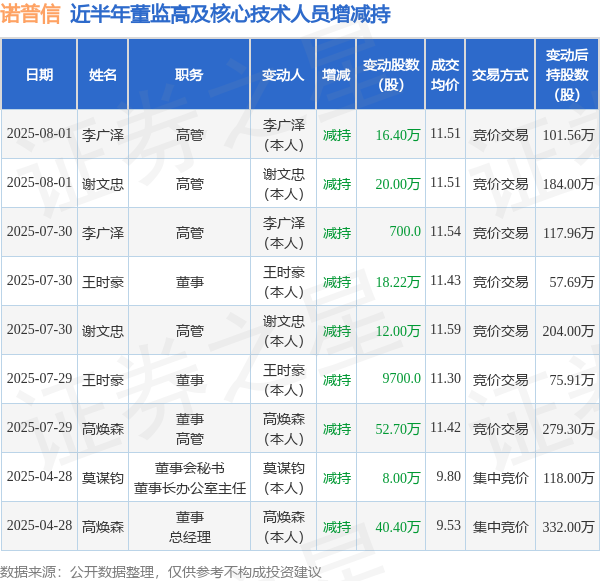Viewport: 600px width, 581px height.
Task: Click the 12.00万 share change value
Action: click(x=398, y=331)
